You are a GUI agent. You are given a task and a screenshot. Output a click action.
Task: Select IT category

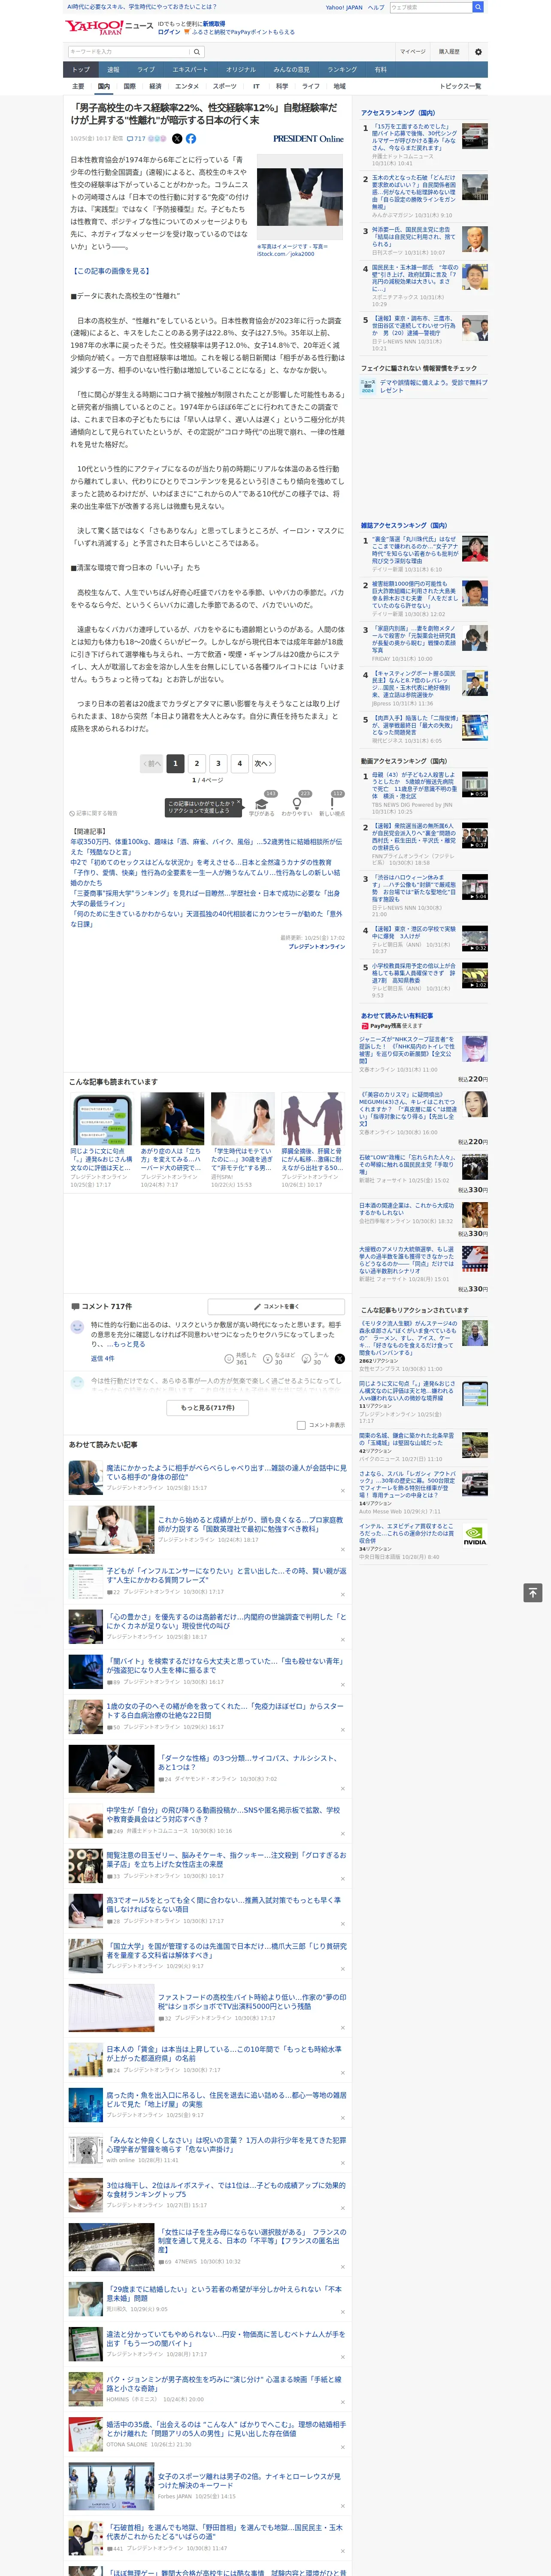tap(256, 86)
